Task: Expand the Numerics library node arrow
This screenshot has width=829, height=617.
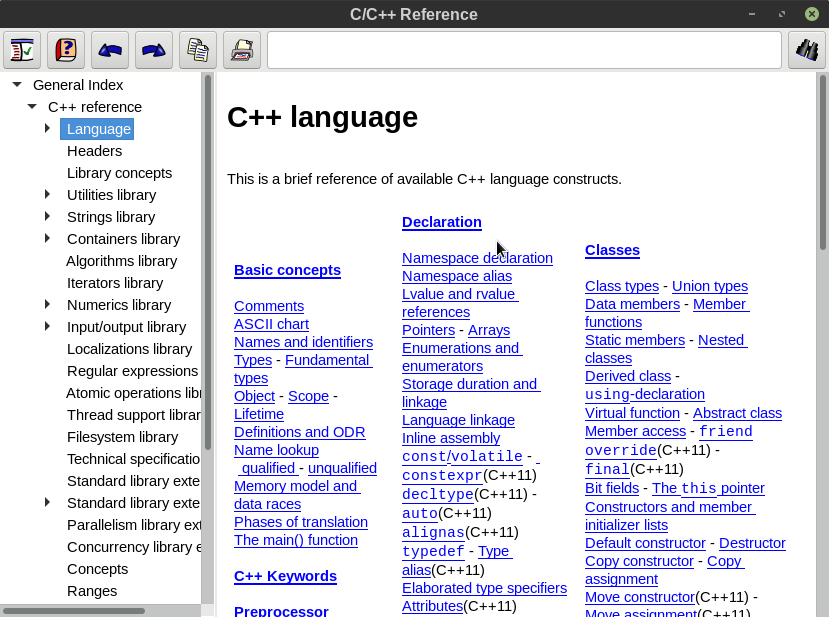Action: click(x=47, y=305)
